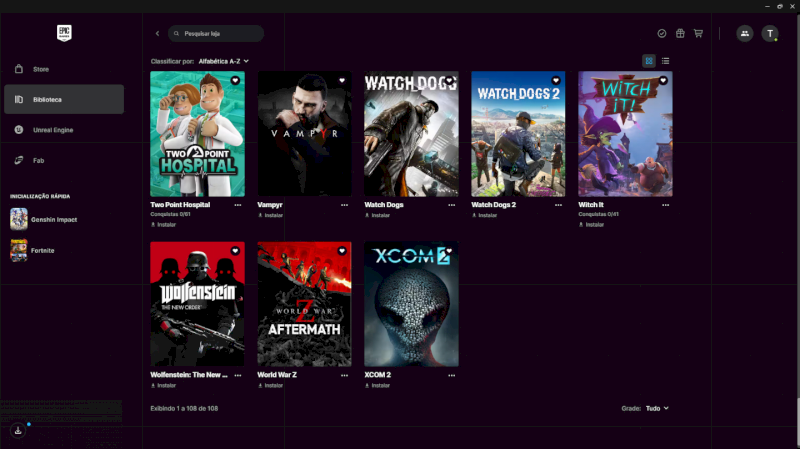Open Watch Dogs 2 cover art
This screenshot has height=449, width=800.
click(518, 134)
